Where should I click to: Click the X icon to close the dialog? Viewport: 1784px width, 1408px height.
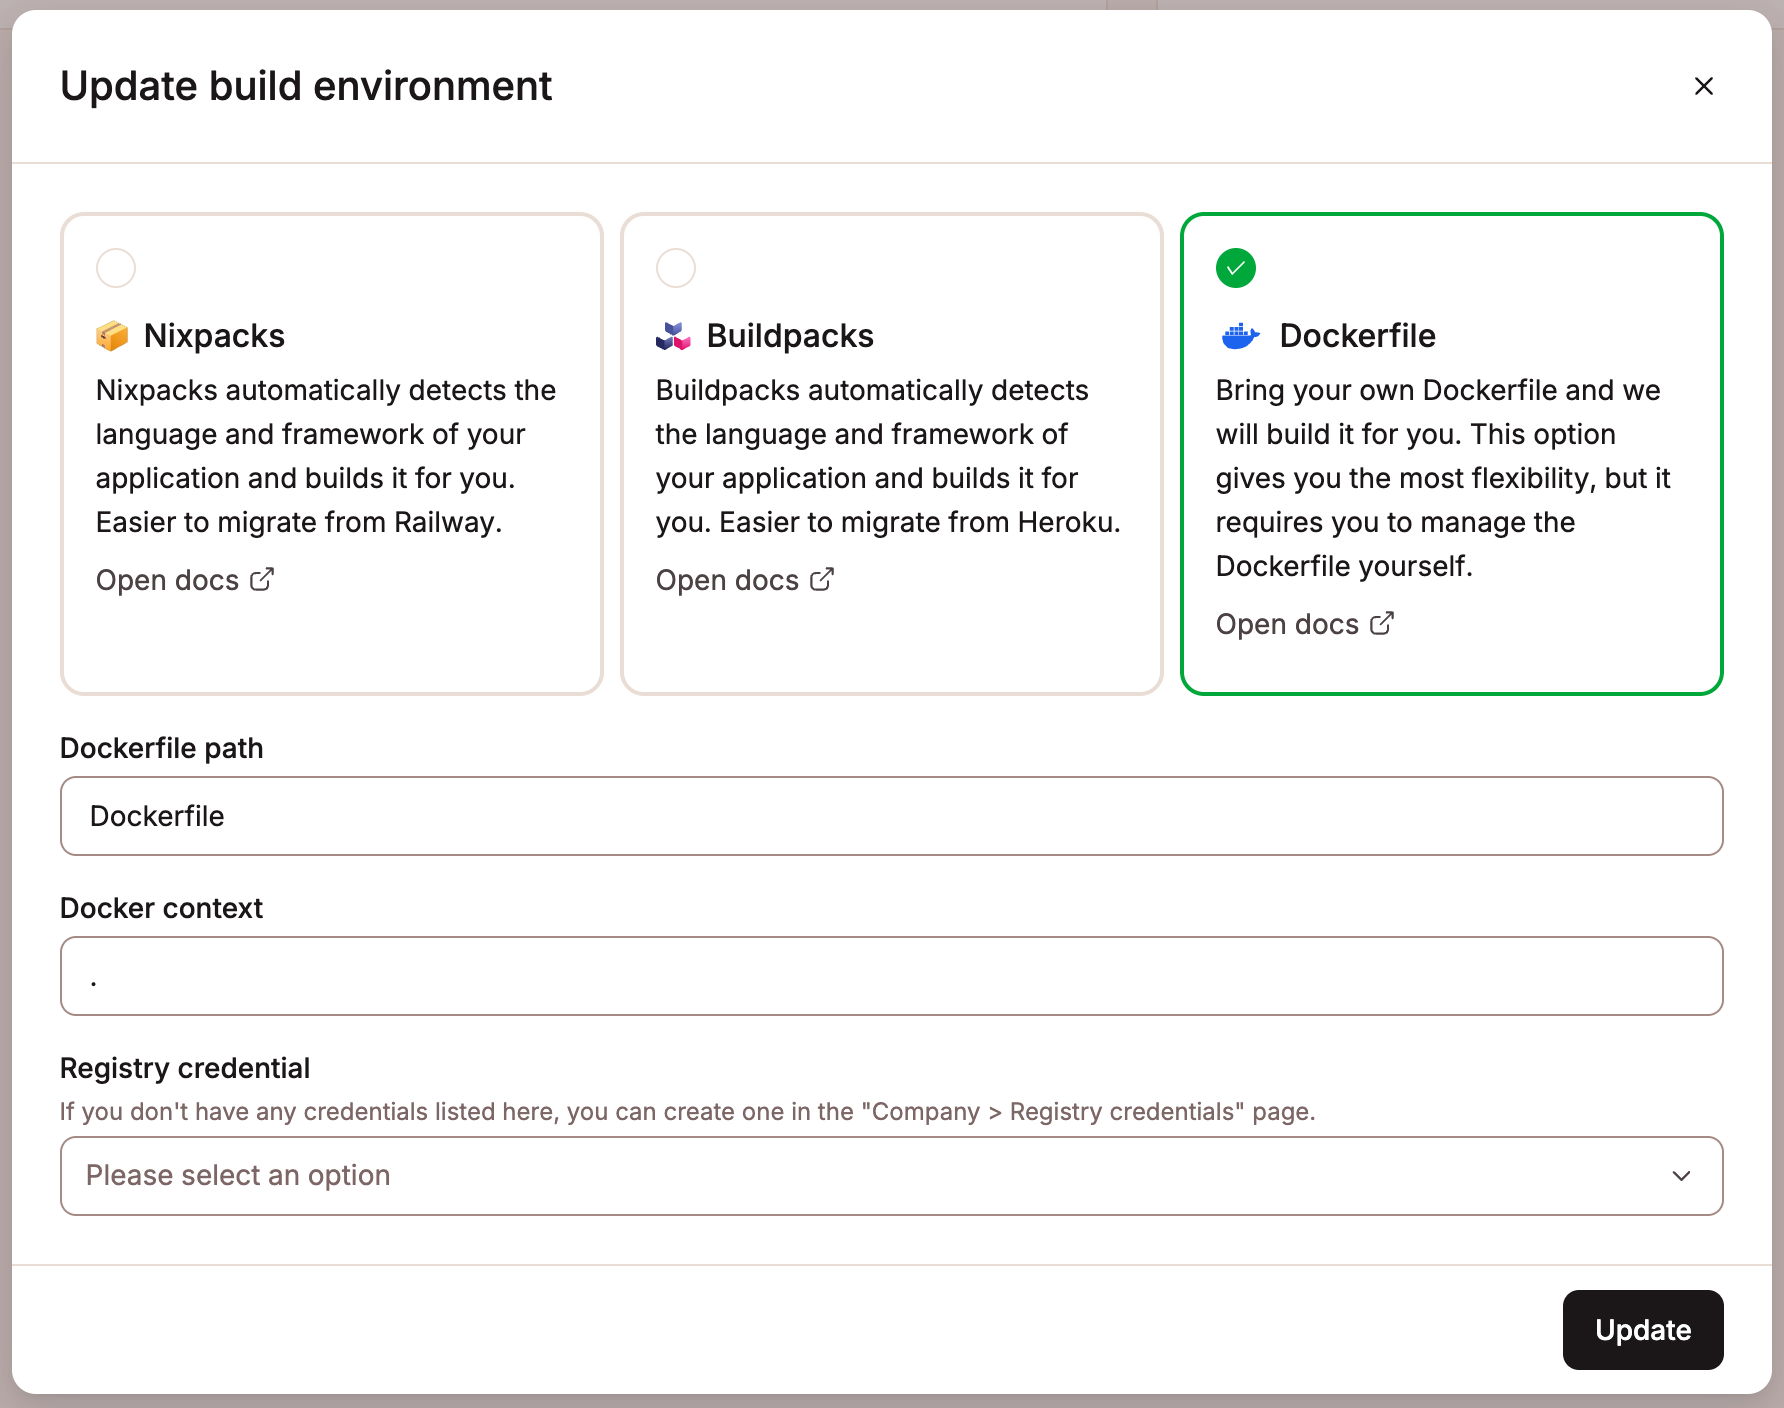[1704, 86]
